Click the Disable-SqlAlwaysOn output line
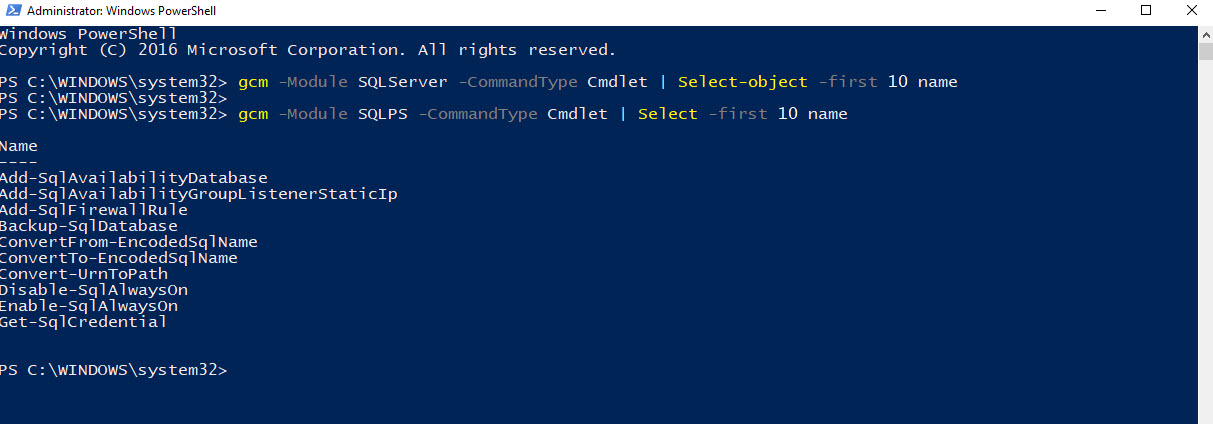Viewport: 1213px width, 424px height. (x=93, y=290)
